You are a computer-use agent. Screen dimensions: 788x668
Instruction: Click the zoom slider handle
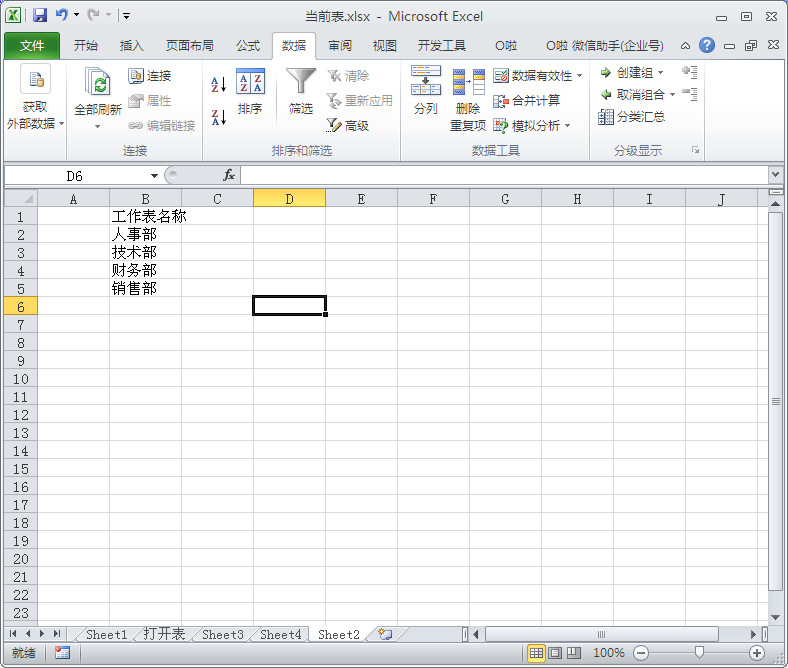click(x=699, y=652)
